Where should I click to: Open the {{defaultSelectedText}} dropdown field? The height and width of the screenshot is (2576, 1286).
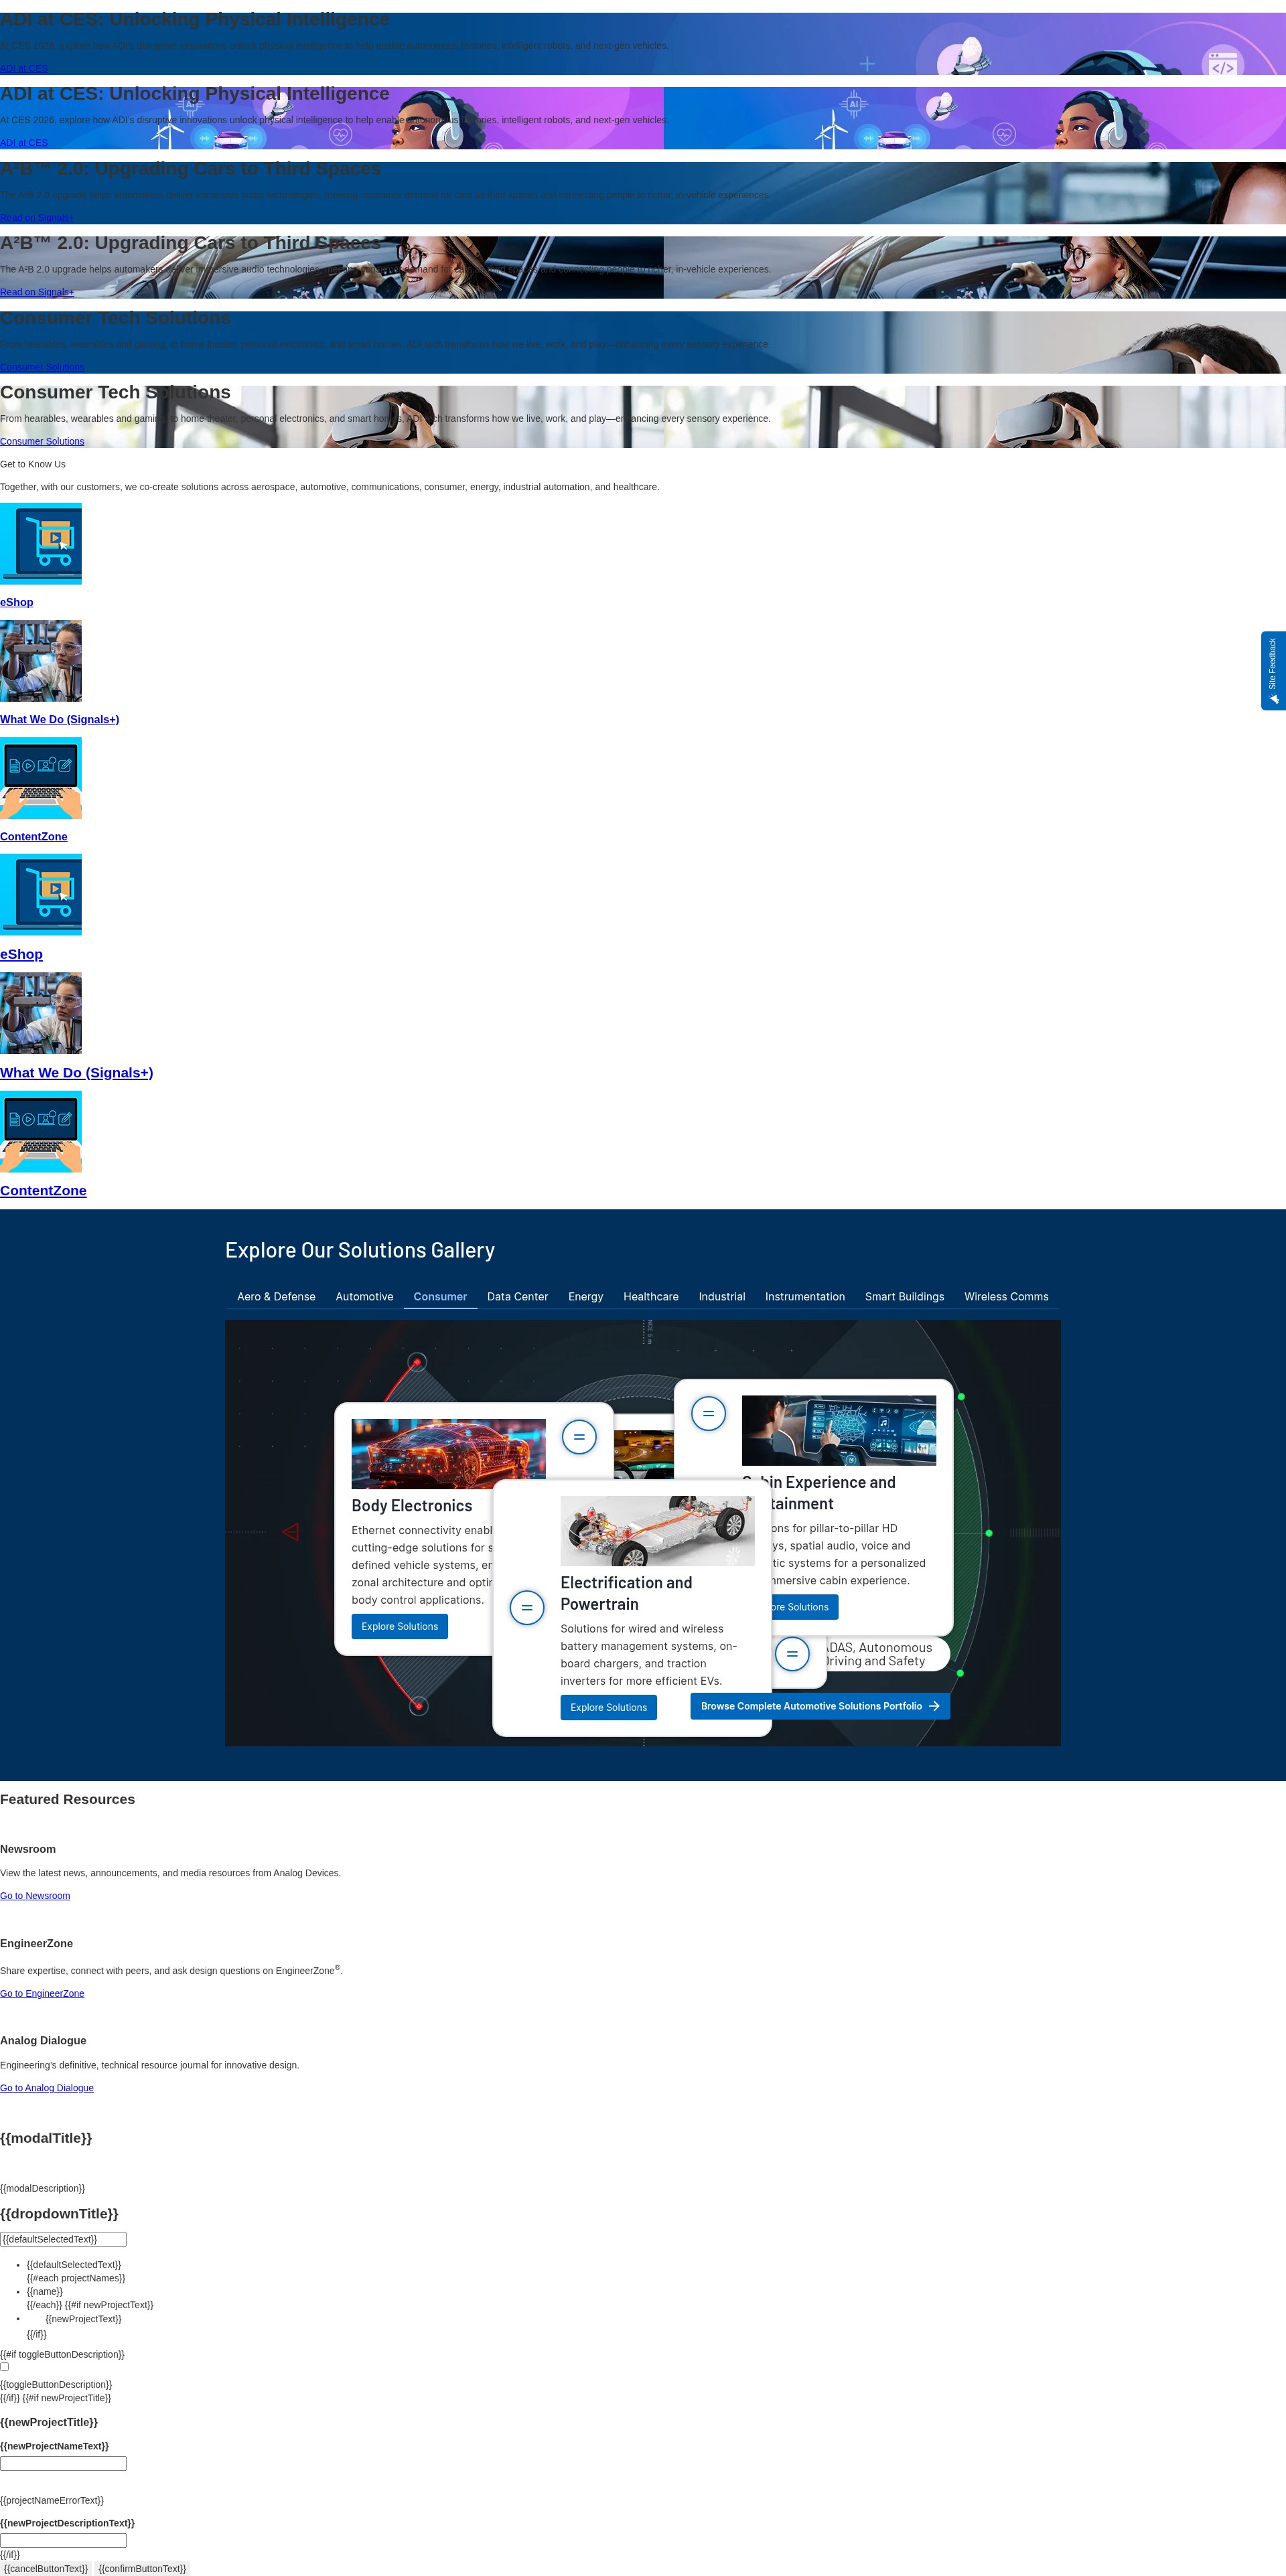click(63, 2239)
